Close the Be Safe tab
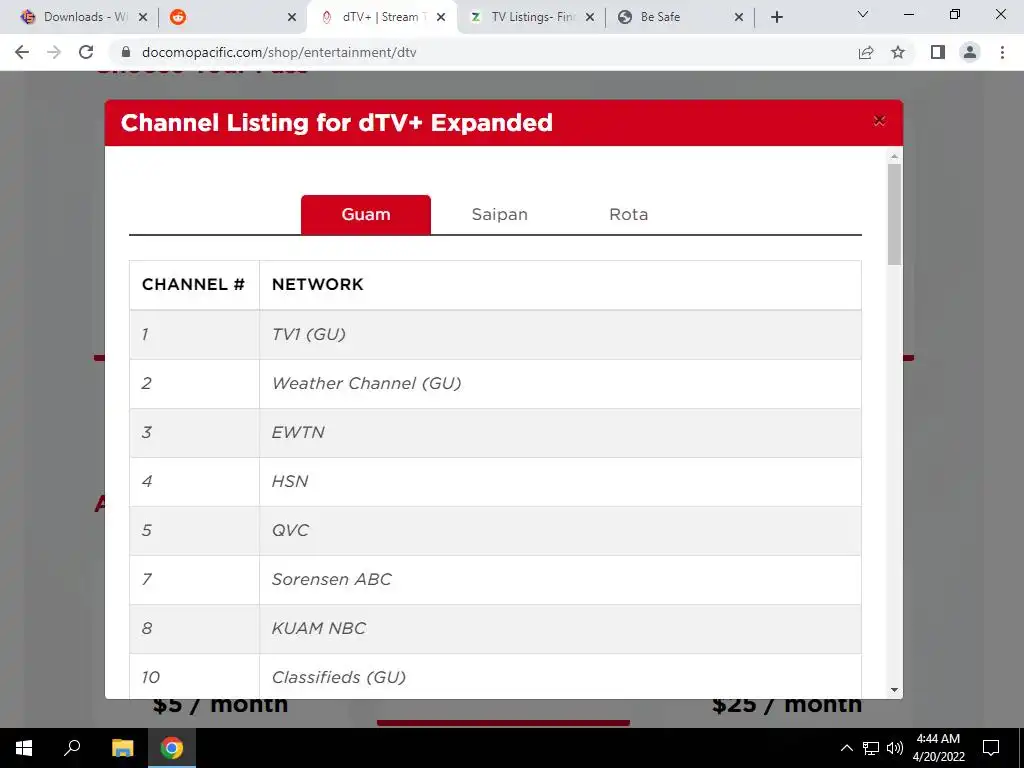Screen dimensions: 1024x768 point(739,17)
